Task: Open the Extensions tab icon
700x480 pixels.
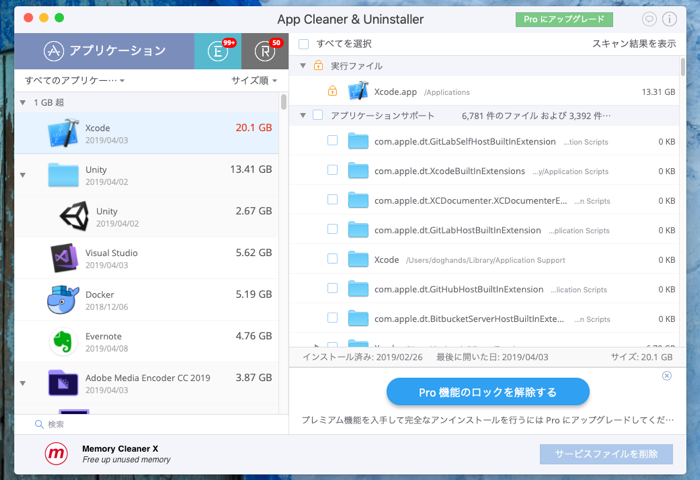Action: [217, 51]
